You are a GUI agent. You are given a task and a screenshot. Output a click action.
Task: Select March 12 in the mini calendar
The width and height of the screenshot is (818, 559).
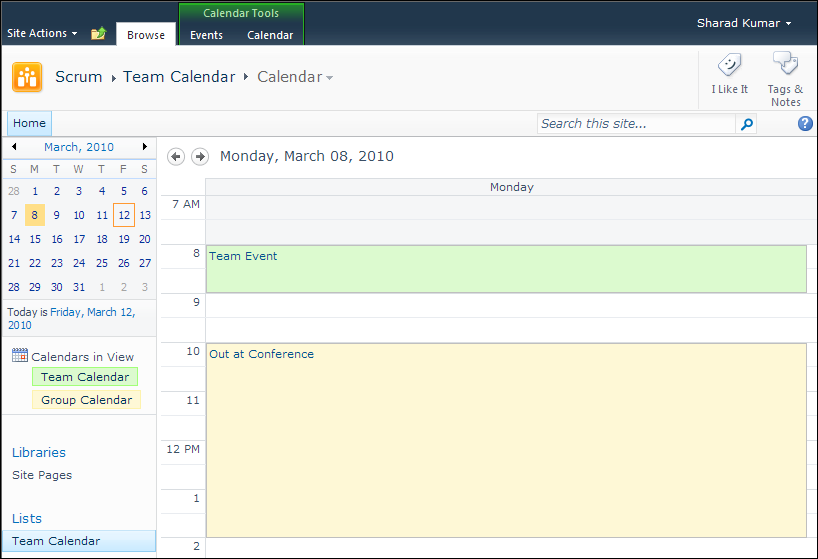point(124,215)
